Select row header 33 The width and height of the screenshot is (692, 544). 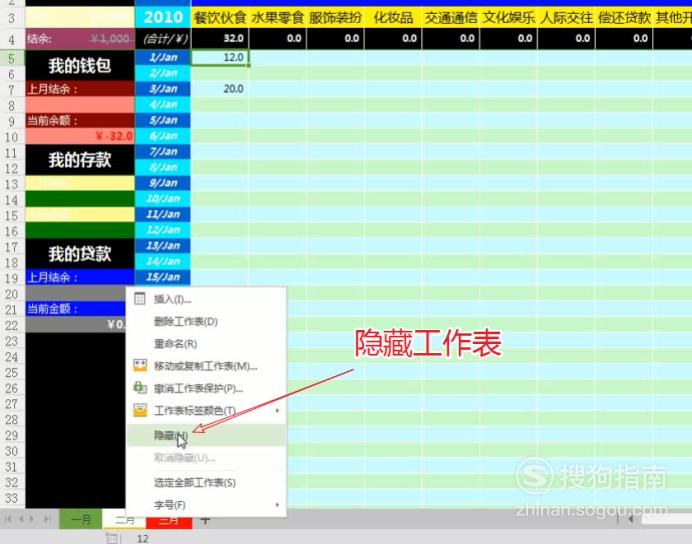pyautogui.click(x=11, y=498)
